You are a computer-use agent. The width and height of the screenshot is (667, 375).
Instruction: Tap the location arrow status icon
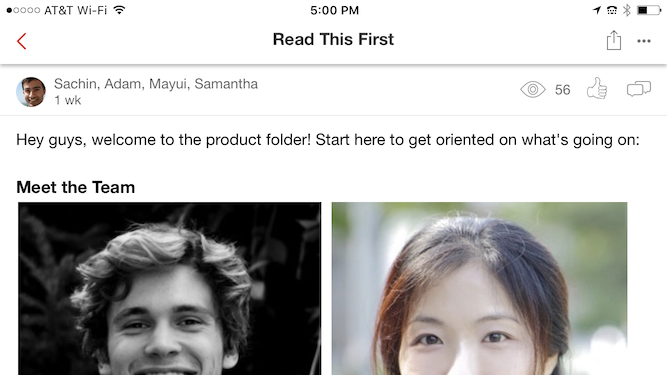(x=597, y=10)
